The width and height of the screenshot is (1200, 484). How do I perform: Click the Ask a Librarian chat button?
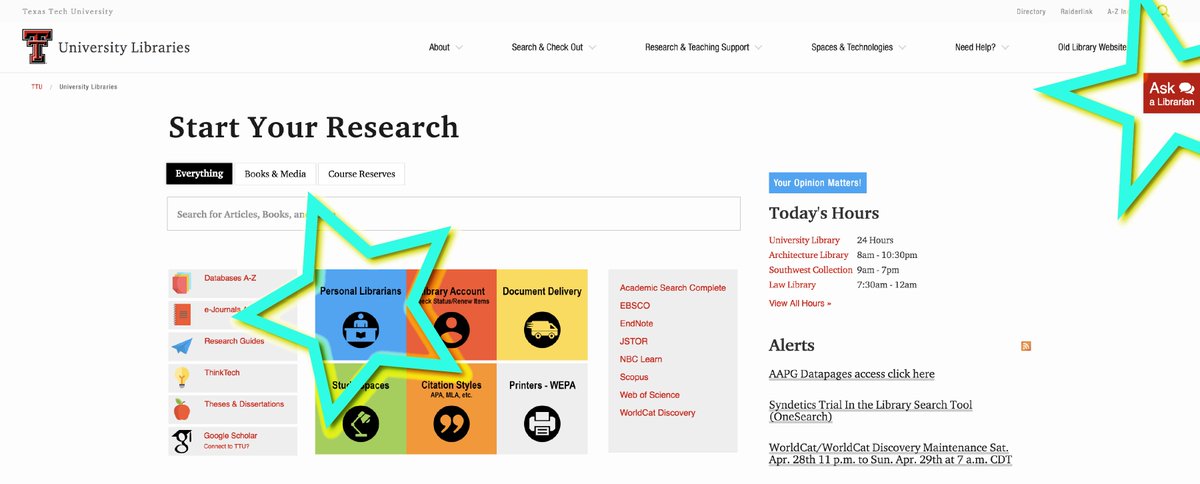1171,94
